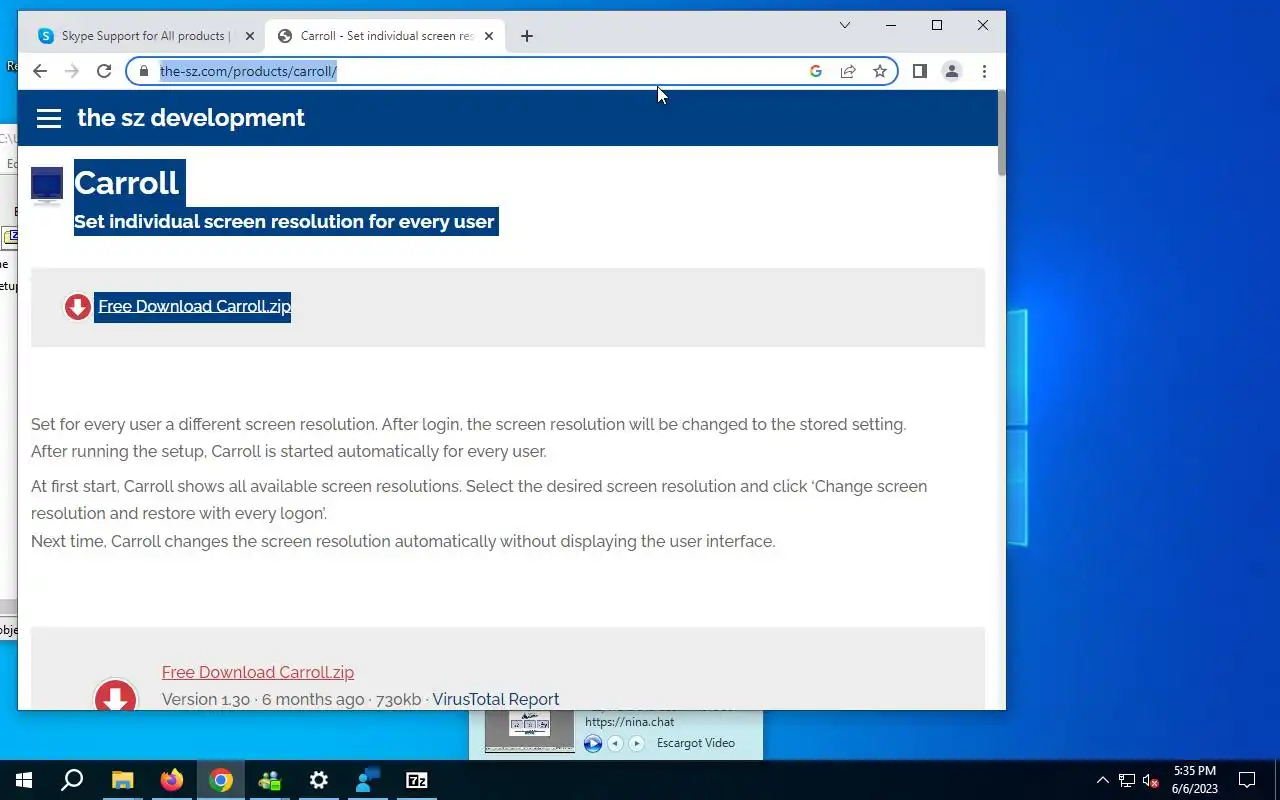Expand the Chrome tab search dropdown
This screenshot has height=800, width=1280.
click(x=845, y=25)
